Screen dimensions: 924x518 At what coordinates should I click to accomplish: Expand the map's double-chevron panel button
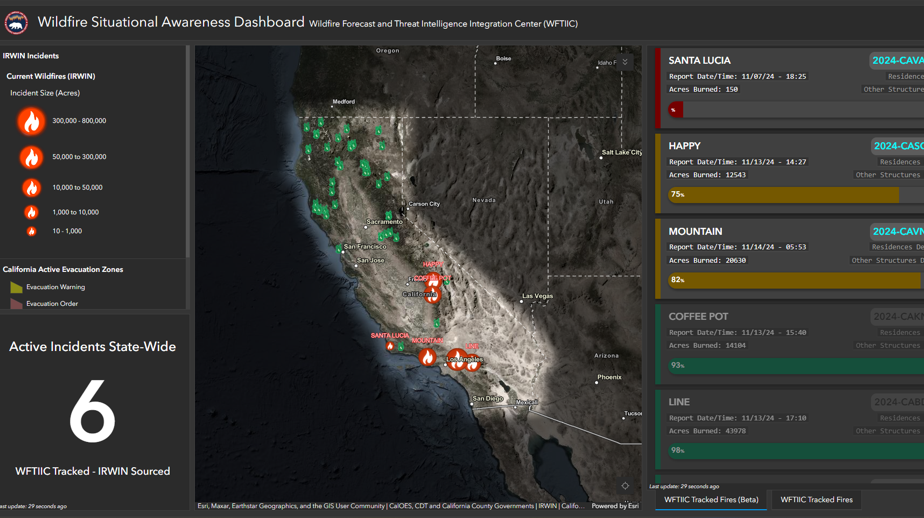625,62
